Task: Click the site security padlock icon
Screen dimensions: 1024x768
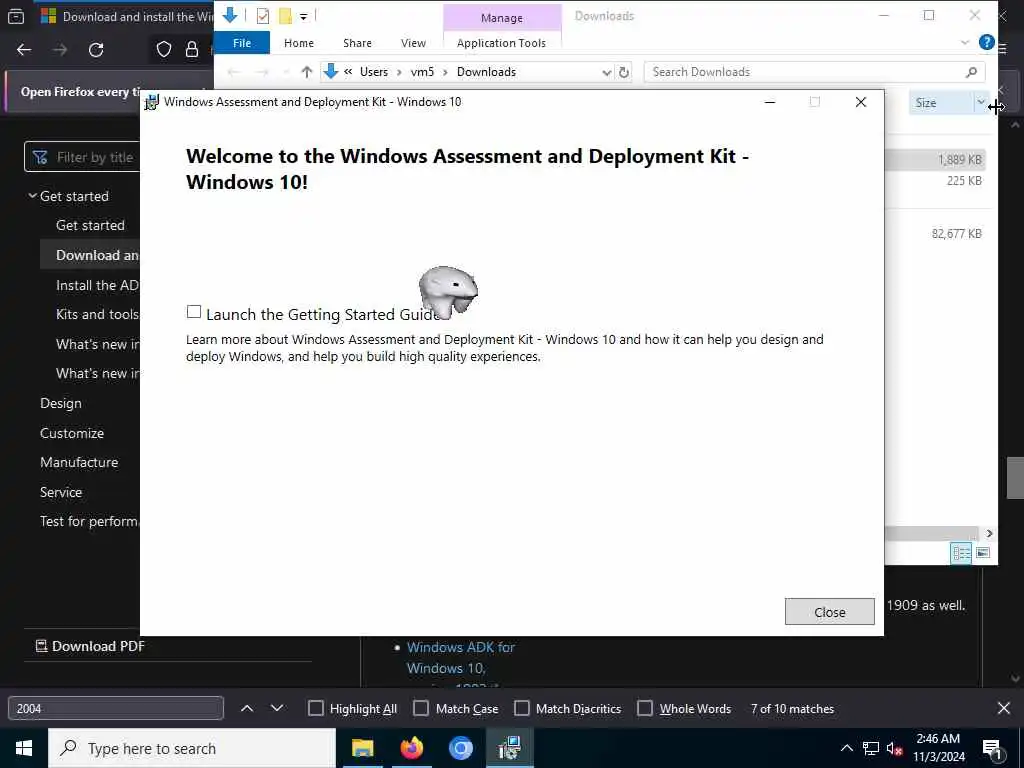Action: 191,50
